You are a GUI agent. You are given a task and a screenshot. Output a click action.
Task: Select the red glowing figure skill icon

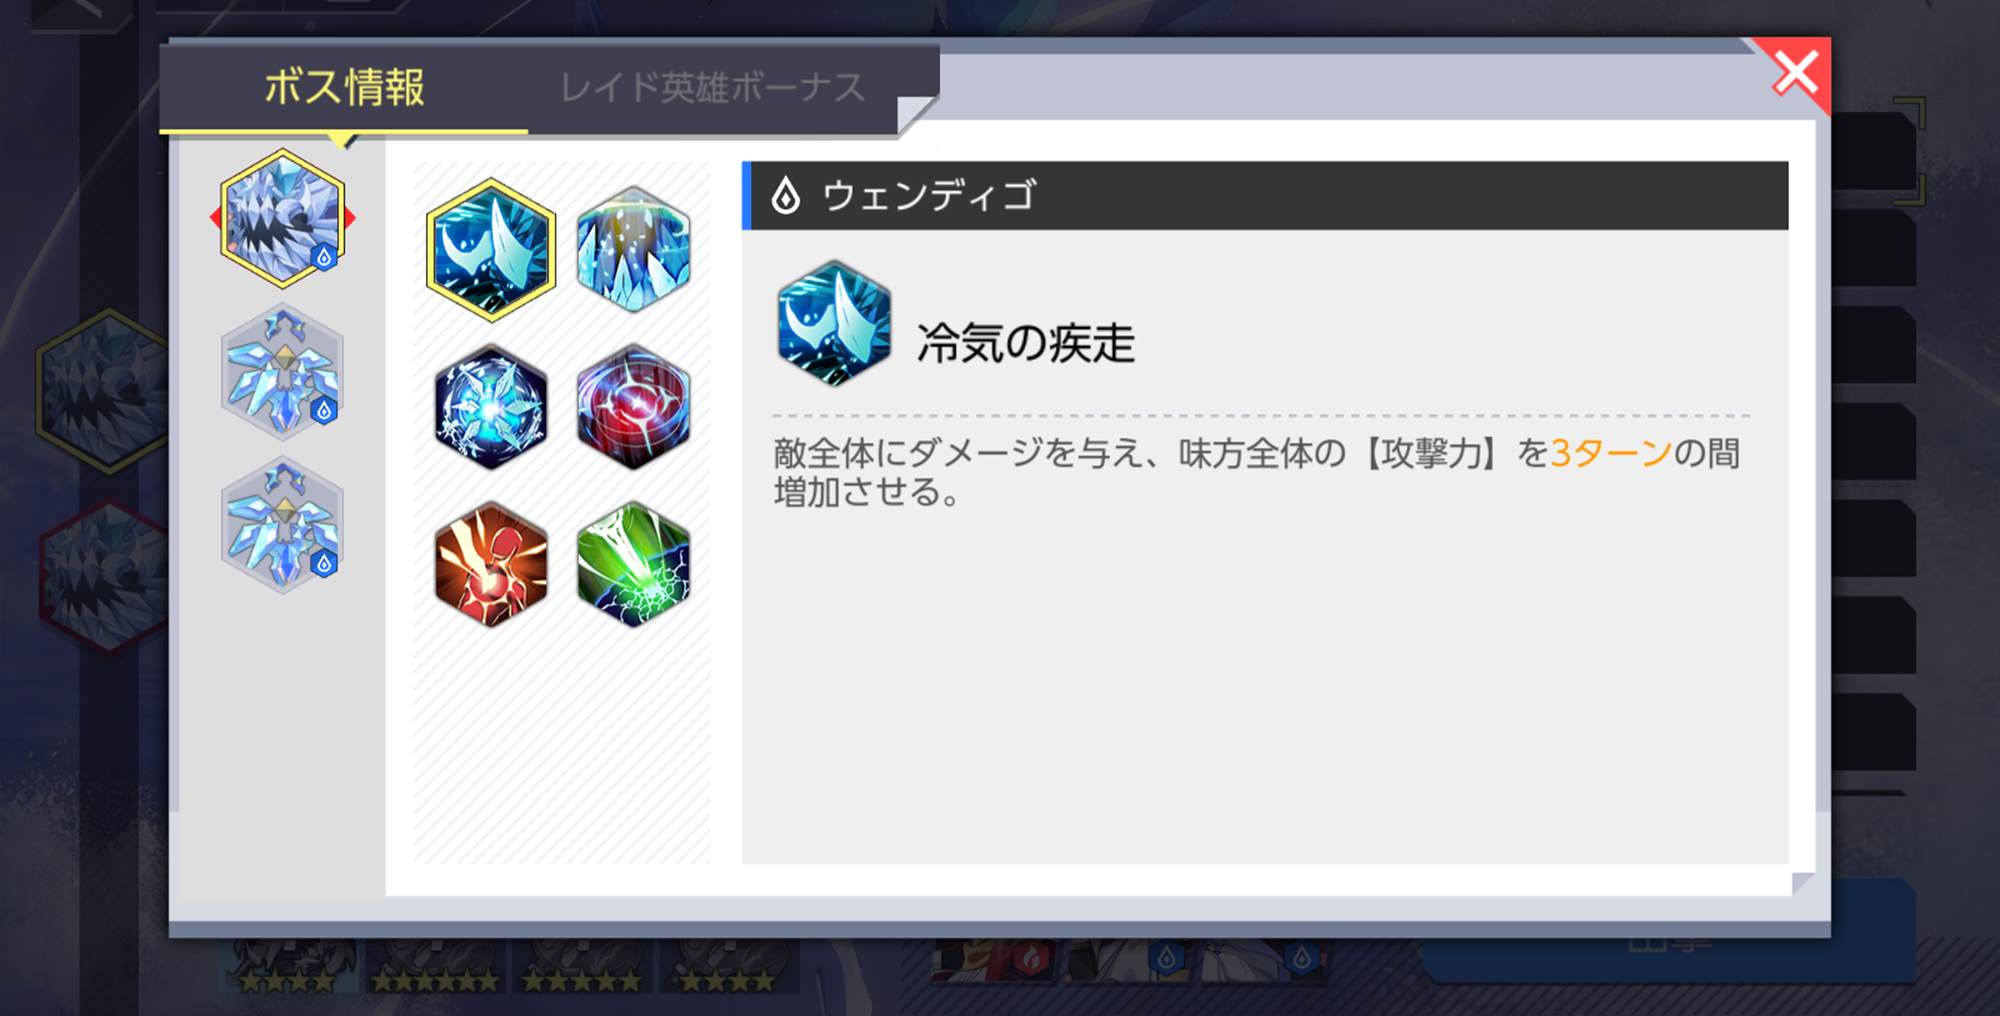(x=490, y=564)
